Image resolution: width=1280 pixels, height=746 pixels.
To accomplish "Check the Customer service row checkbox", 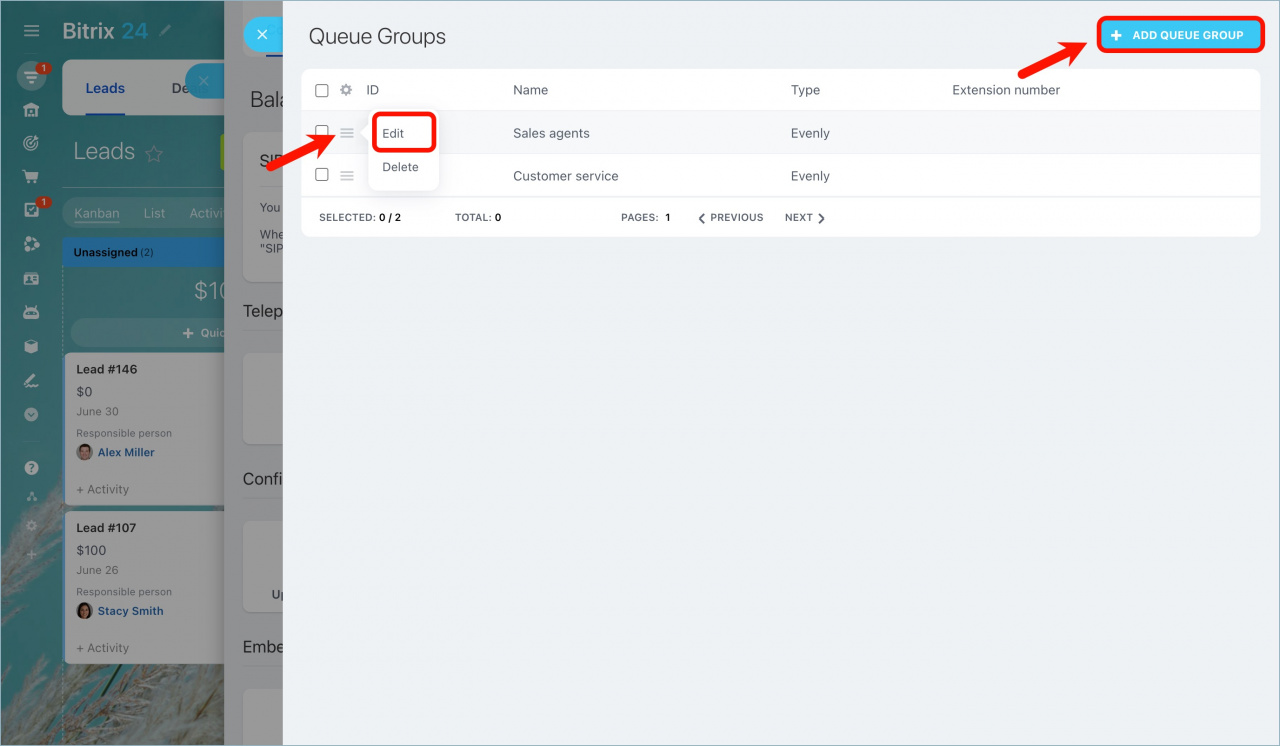I will 322,174.
